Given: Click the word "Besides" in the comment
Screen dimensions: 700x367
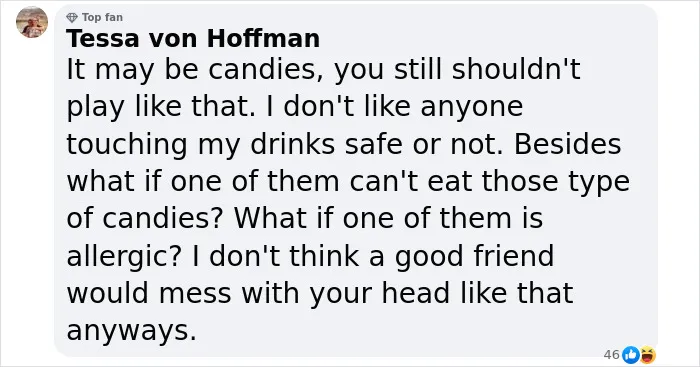Looking at the screenshot, I should point(567,144).
